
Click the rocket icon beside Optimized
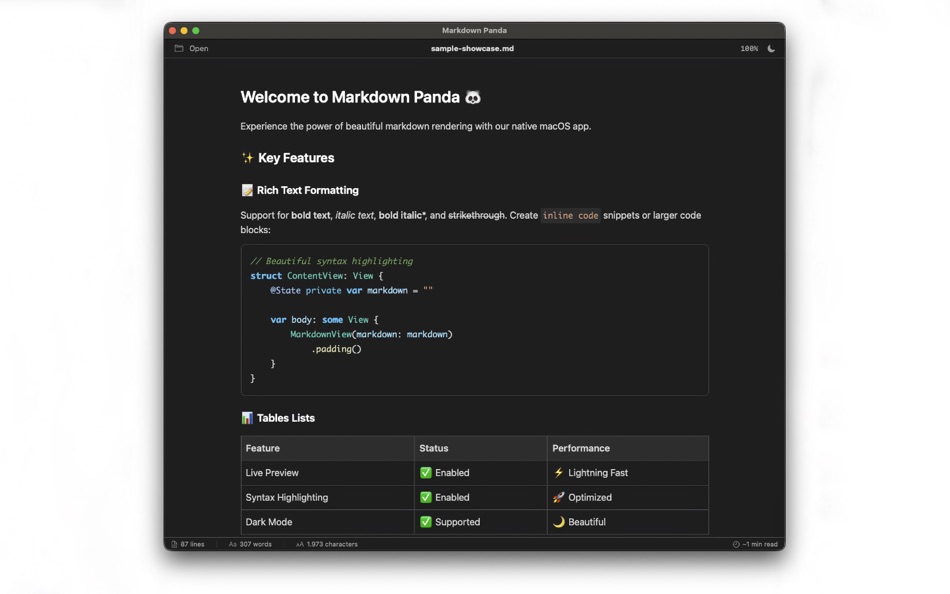559,498
